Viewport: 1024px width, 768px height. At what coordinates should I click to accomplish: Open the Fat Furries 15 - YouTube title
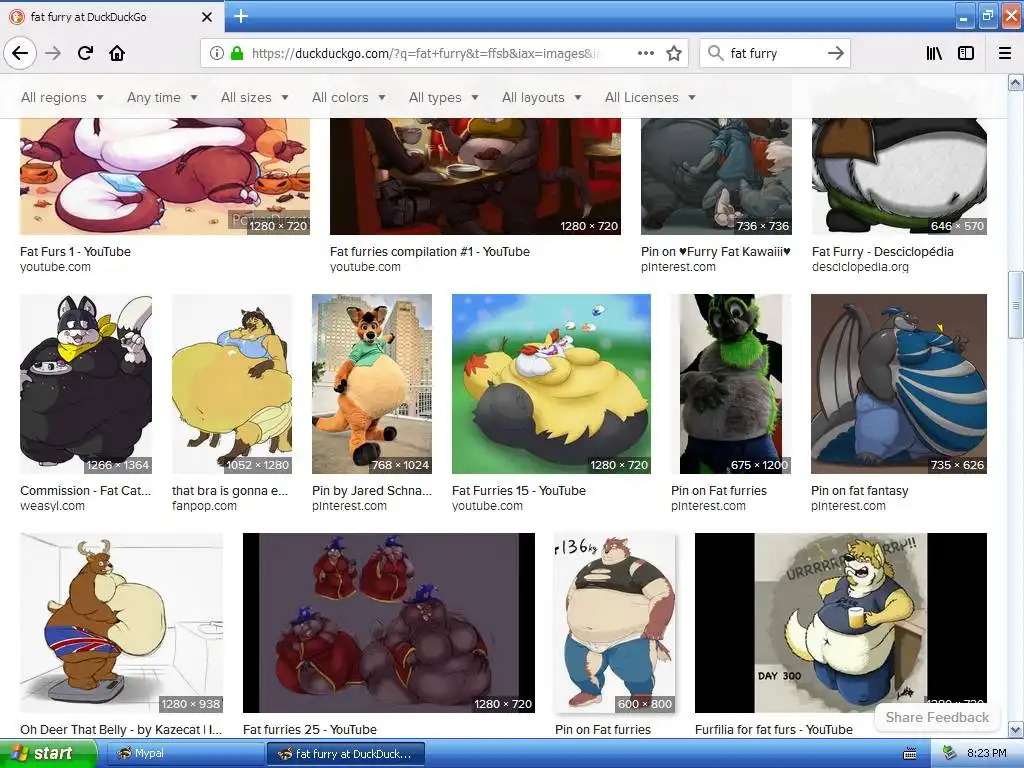pos(519,490)
